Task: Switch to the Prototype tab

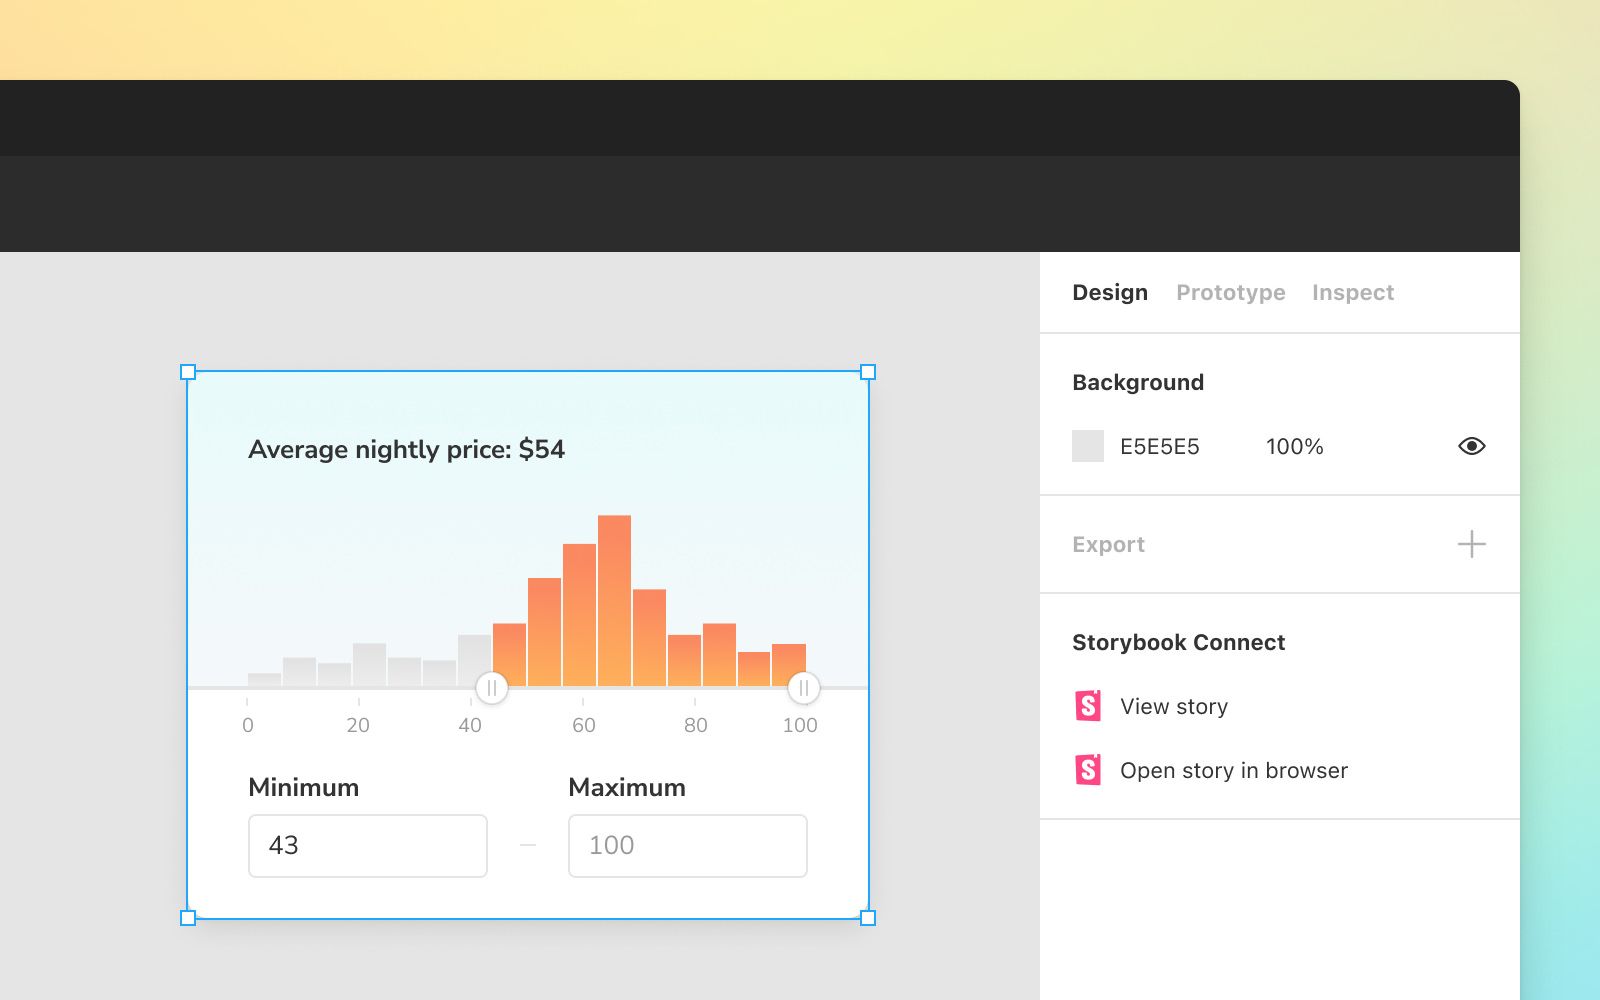Action: coord(1230,292)
